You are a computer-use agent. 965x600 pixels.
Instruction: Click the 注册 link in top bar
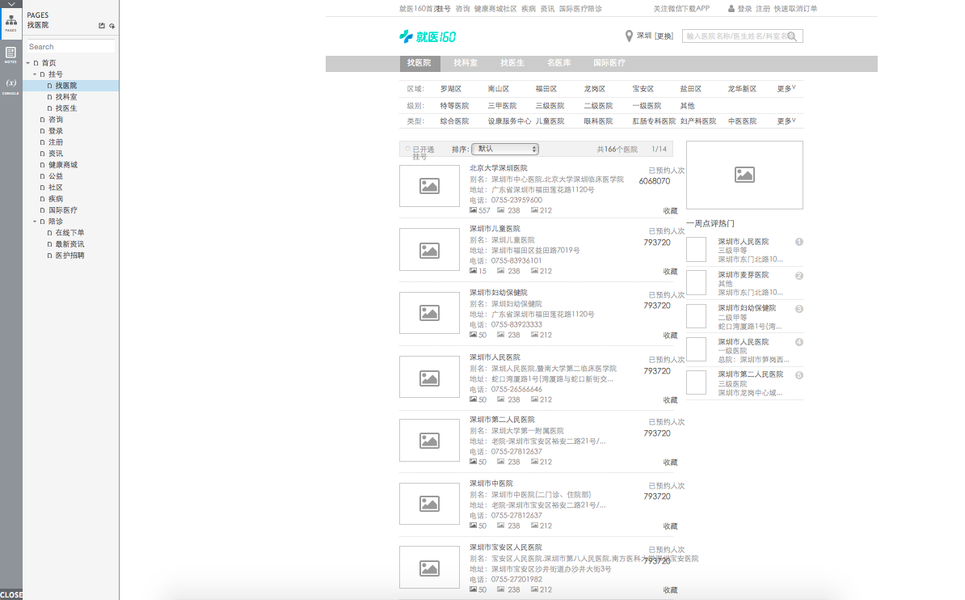click(x=763, y=9)
